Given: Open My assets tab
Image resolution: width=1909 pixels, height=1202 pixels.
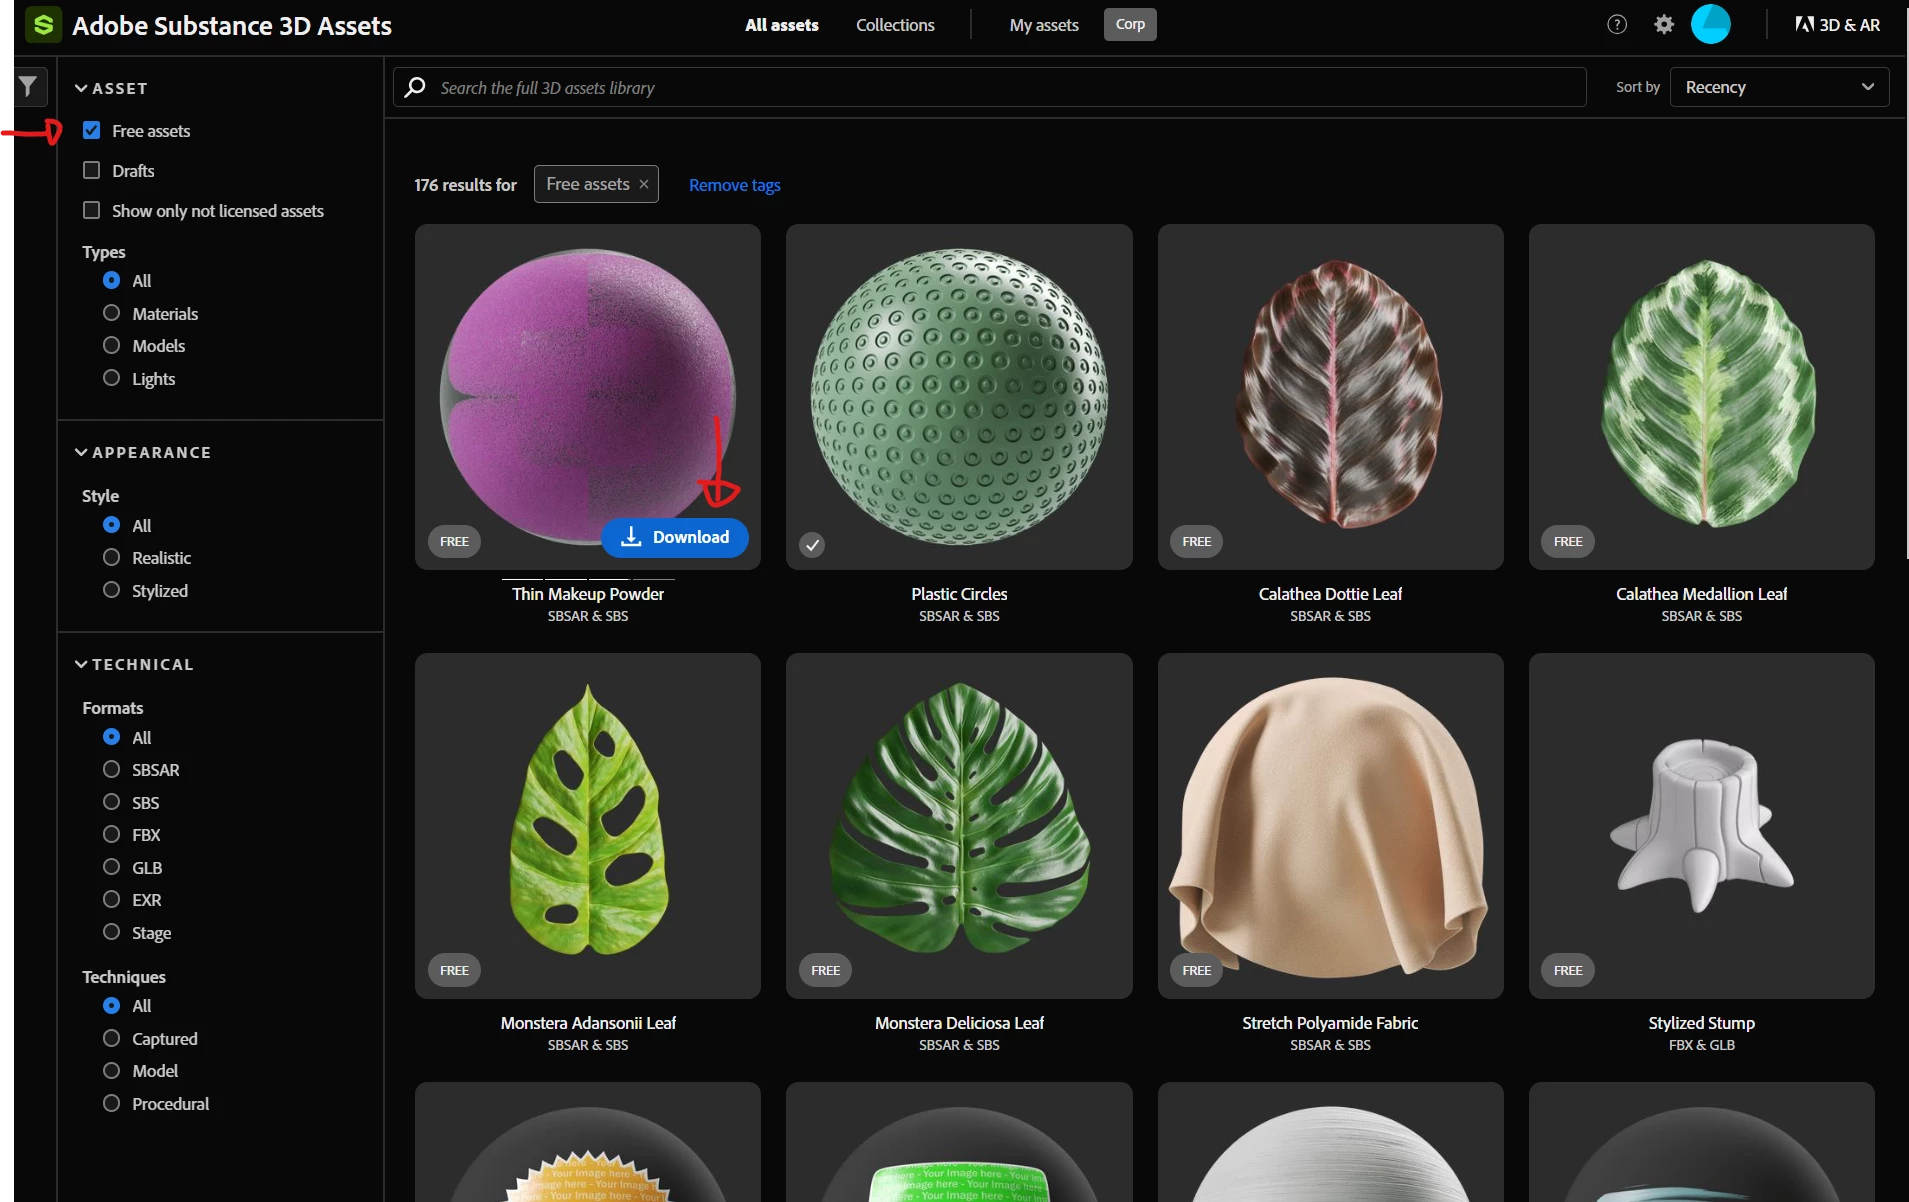Looking at the screenshot, I should click(x=1044, y=25).
